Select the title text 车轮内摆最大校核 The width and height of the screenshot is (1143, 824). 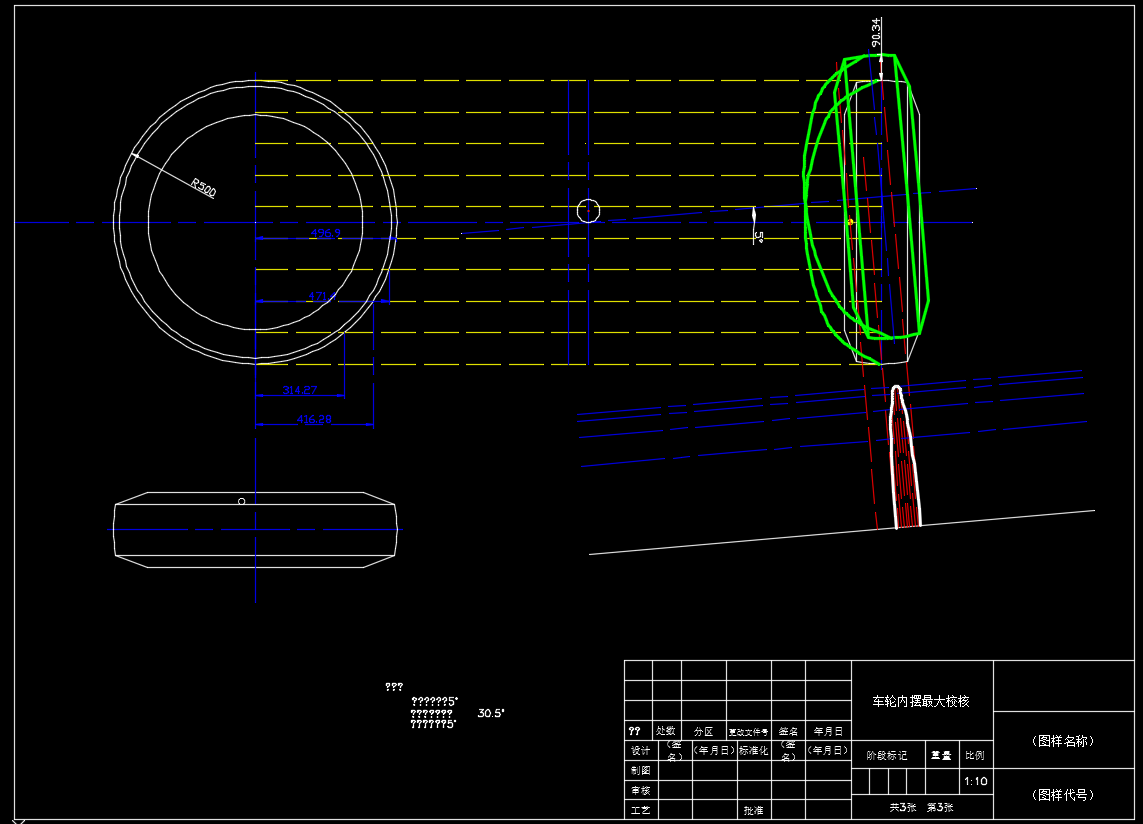tap(921, 701)
